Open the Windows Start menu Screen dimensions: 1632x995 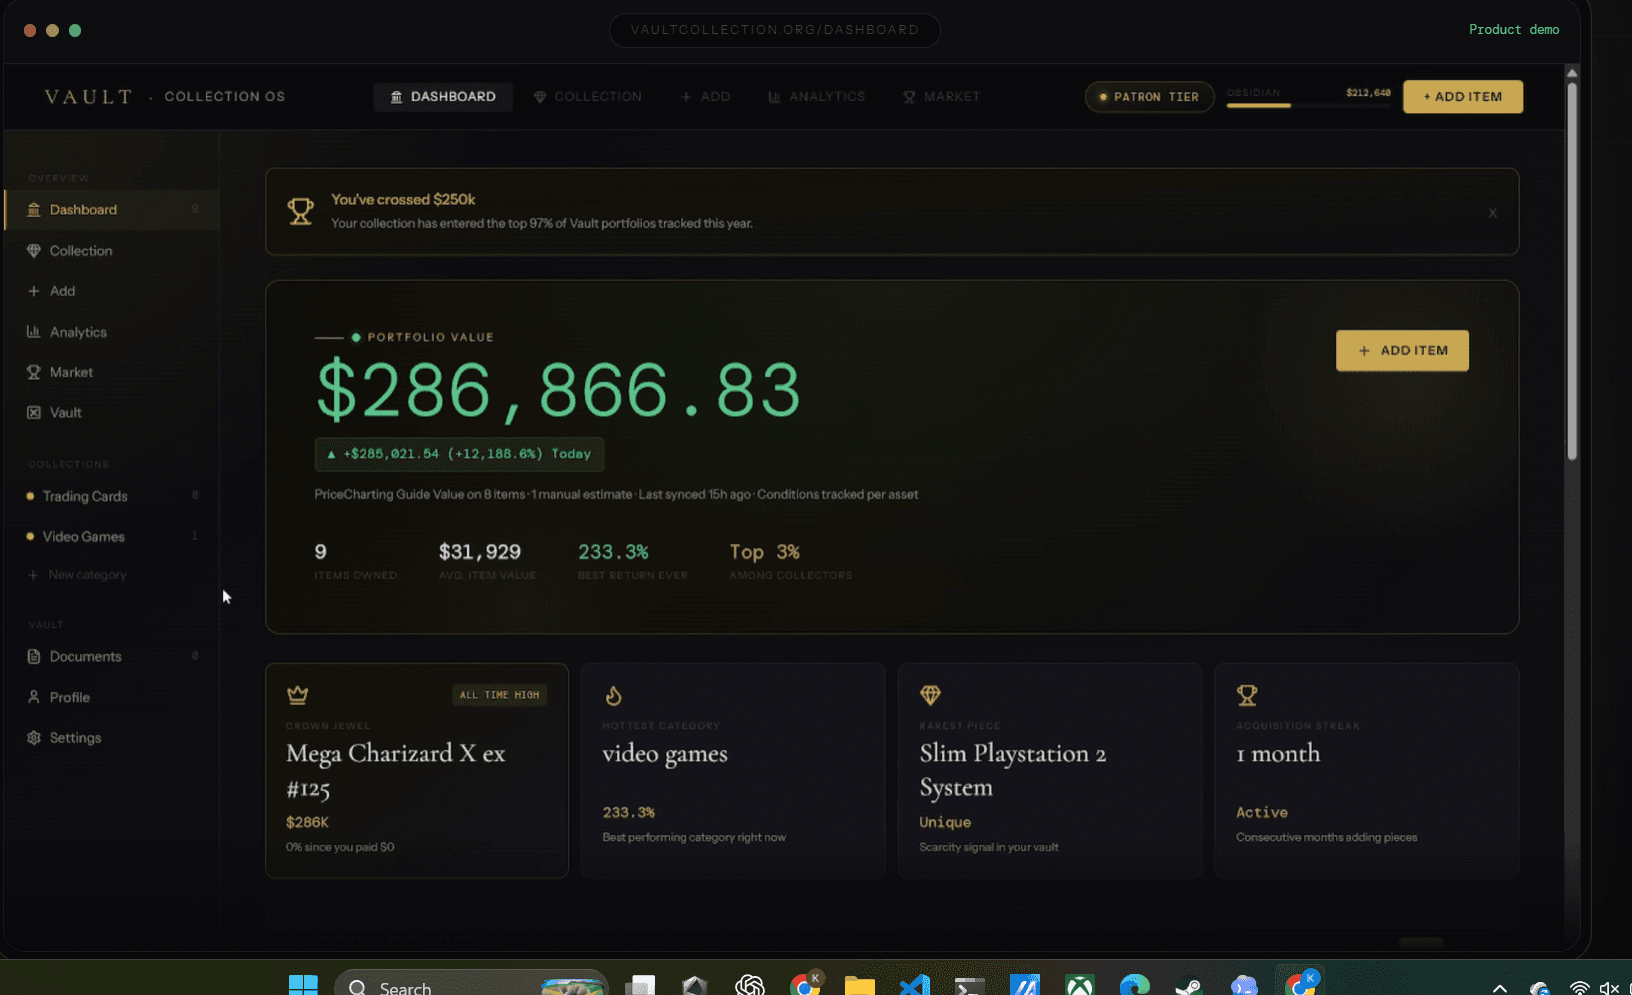(x=303, y=985)
